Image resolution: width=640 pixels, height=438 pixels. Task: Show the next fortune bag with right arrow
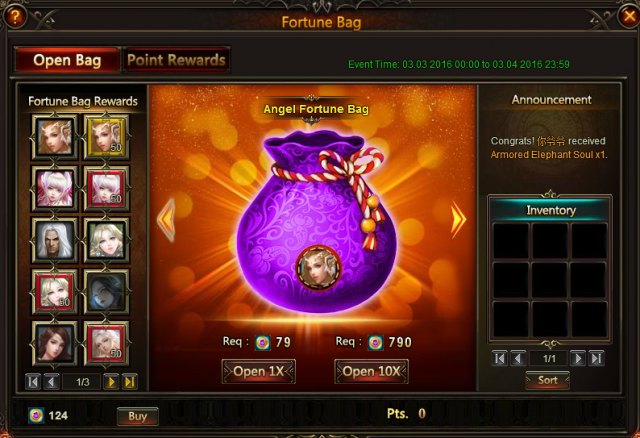458,219
